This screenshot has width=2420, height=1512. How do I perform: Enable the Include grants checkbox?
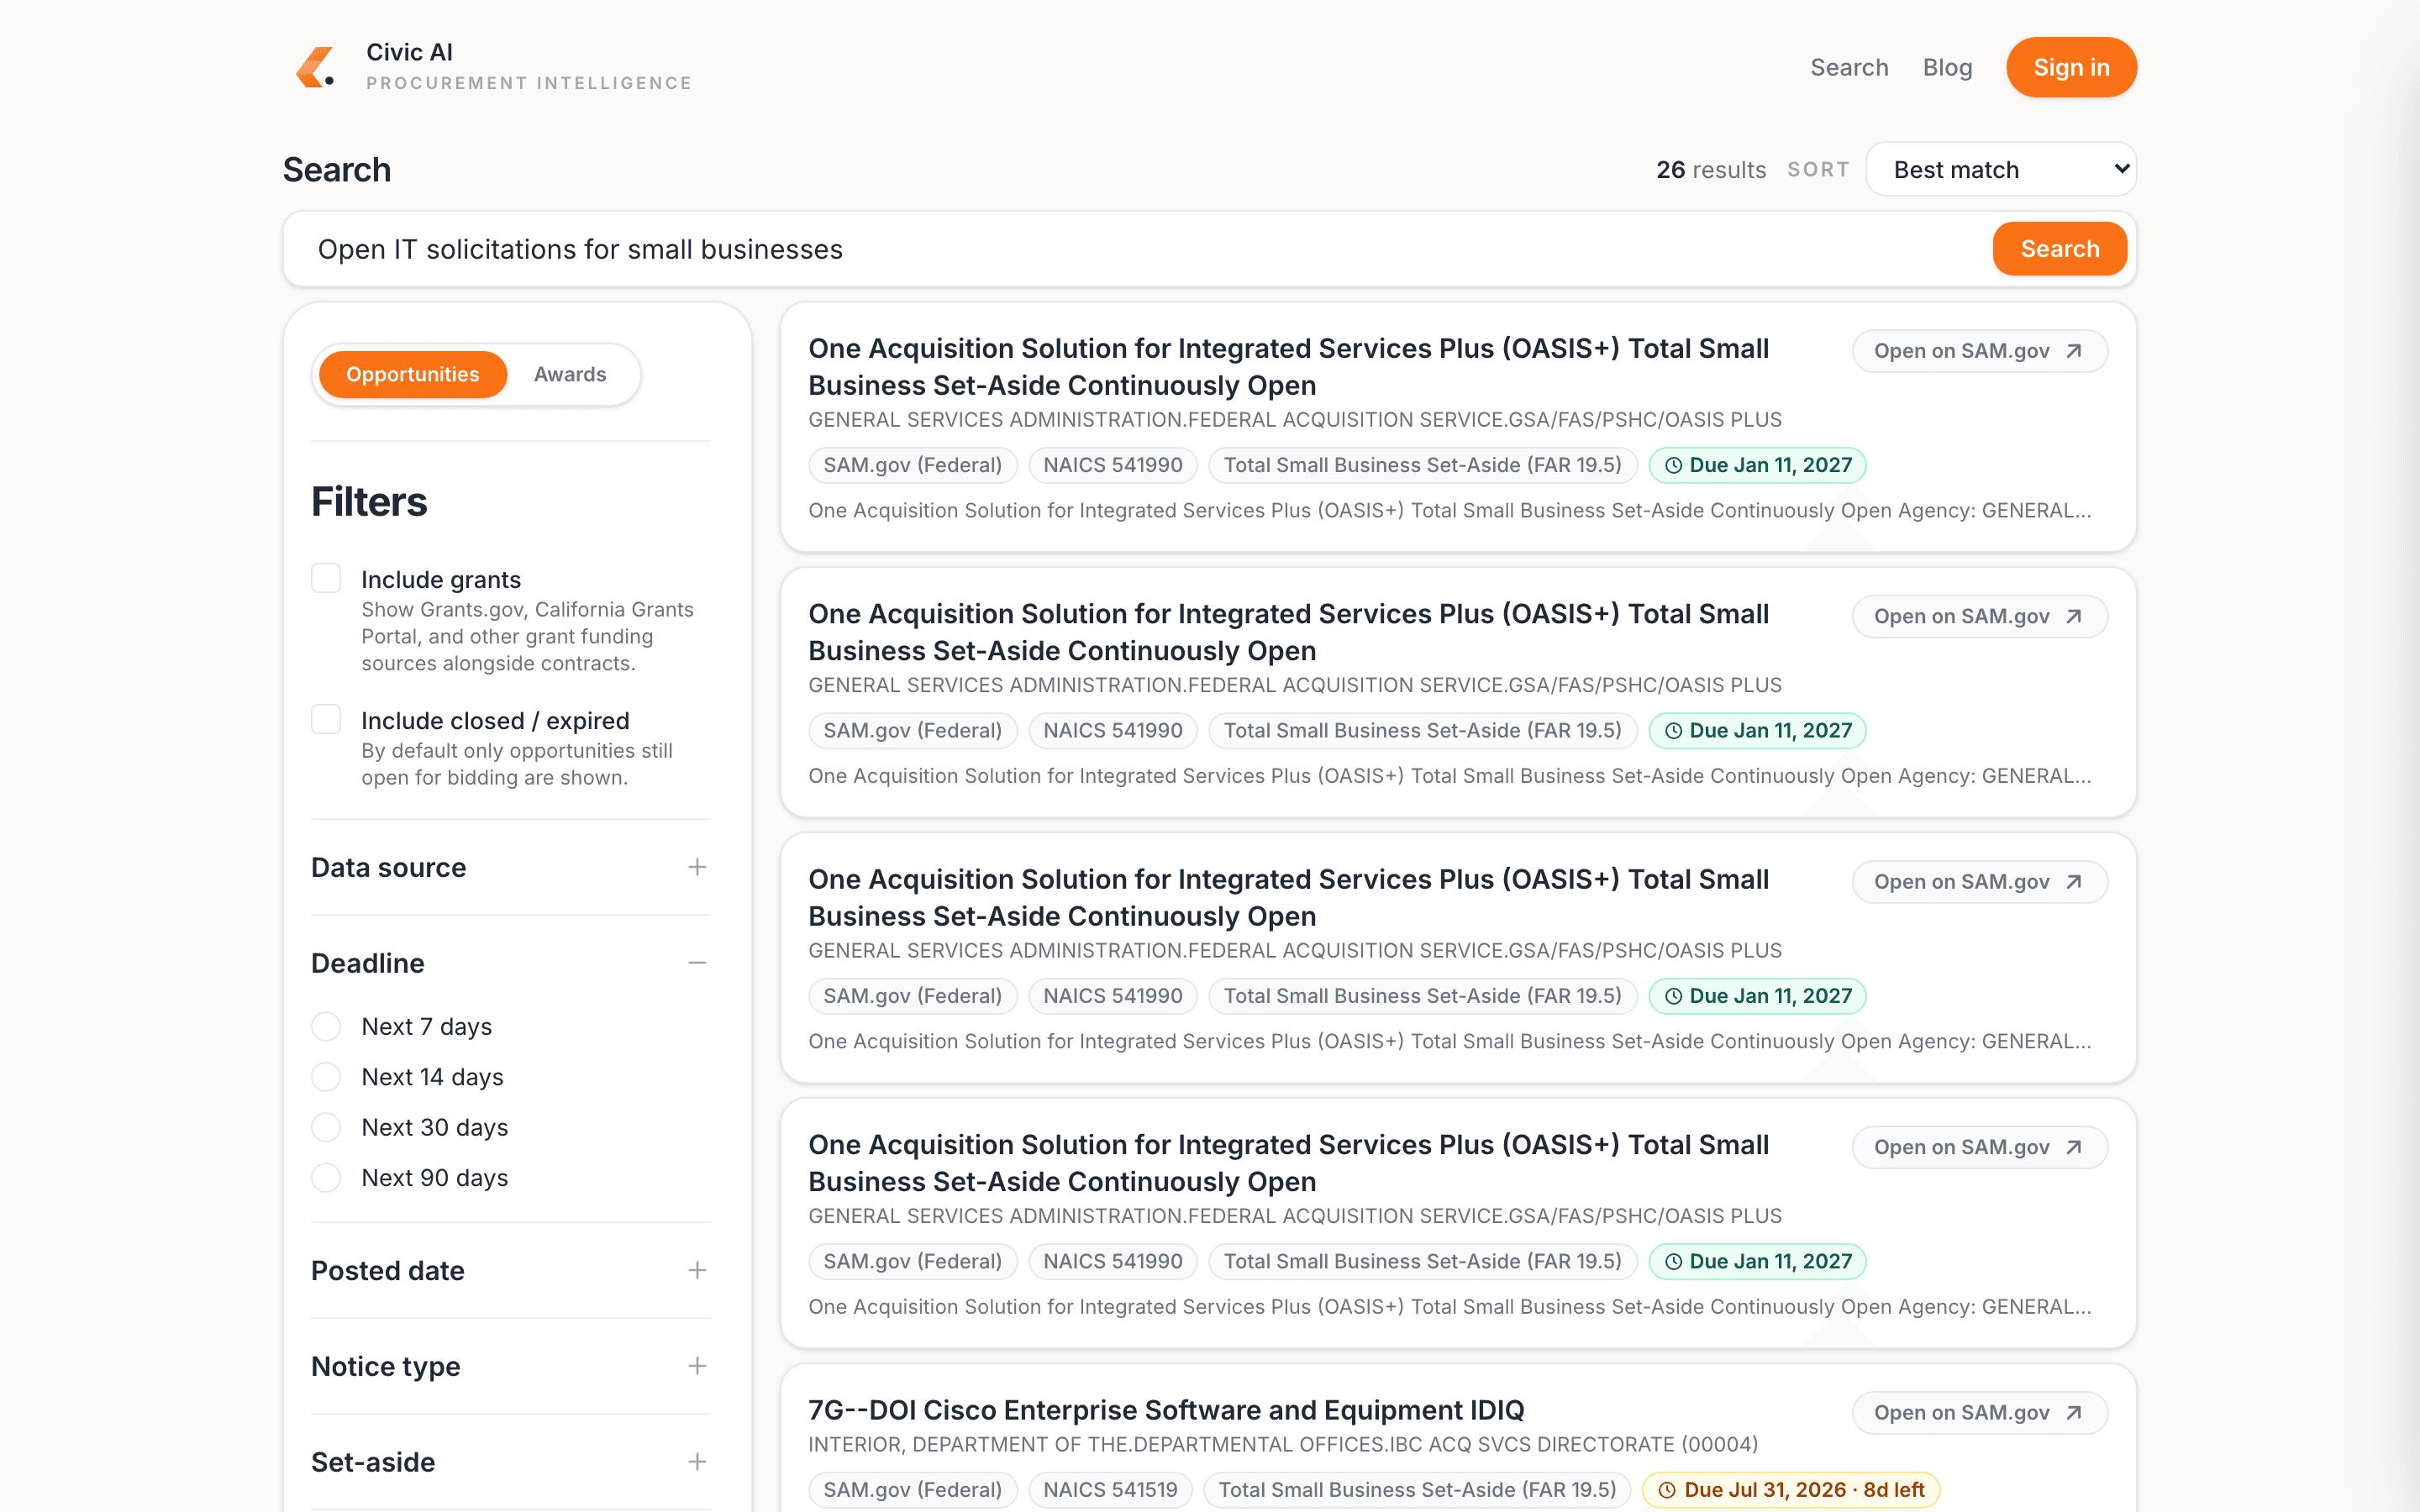point(326,578)
